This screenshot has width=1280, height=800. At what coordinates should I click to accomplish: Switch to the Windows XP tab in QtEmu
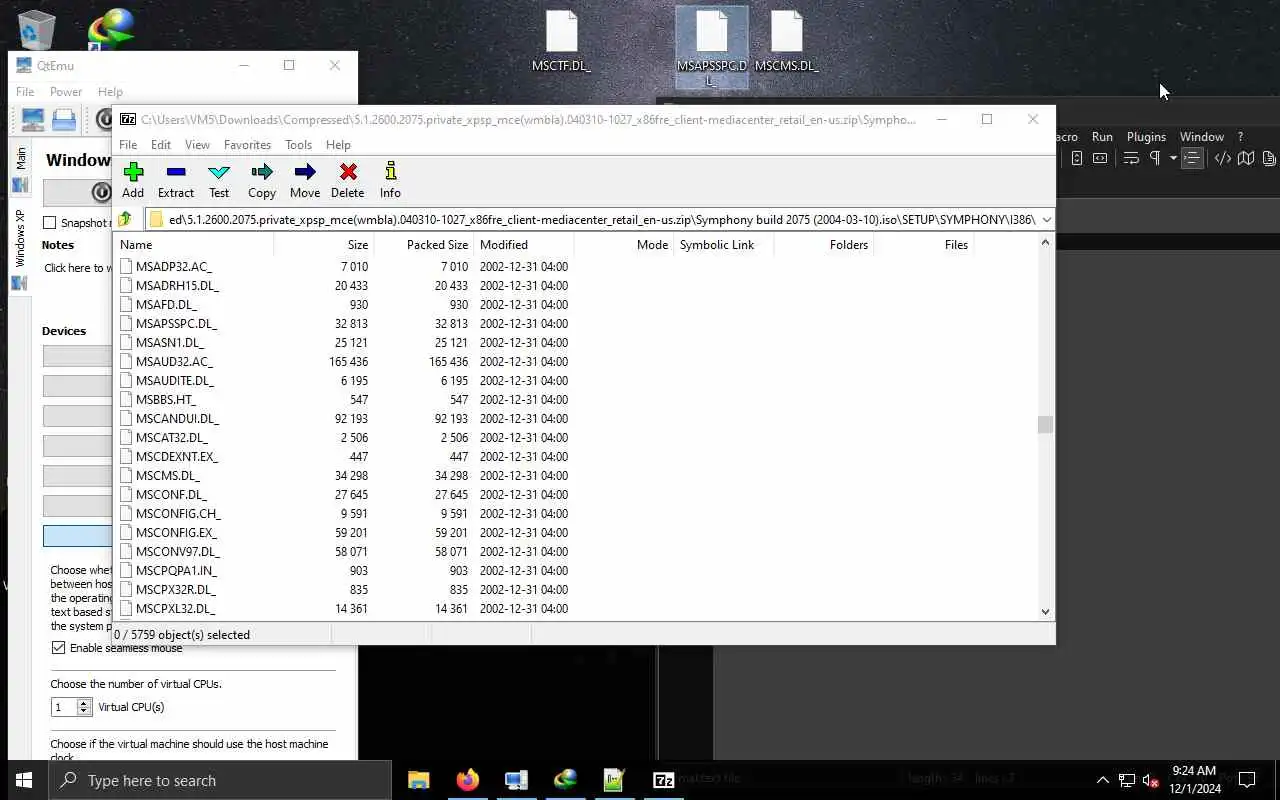click(x=20, y=245)
